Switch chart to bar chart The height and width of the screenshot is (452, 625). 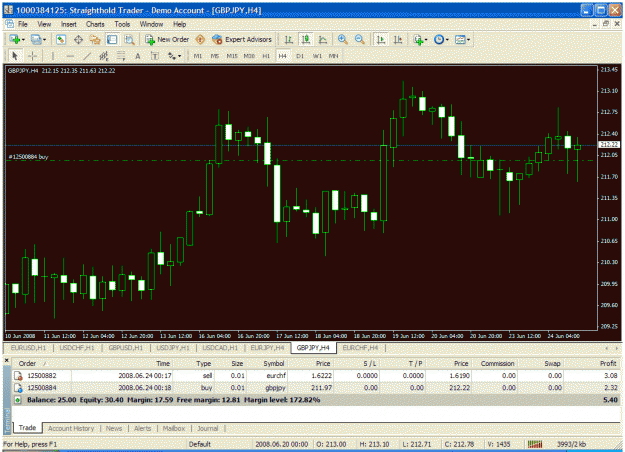(289, 39)
